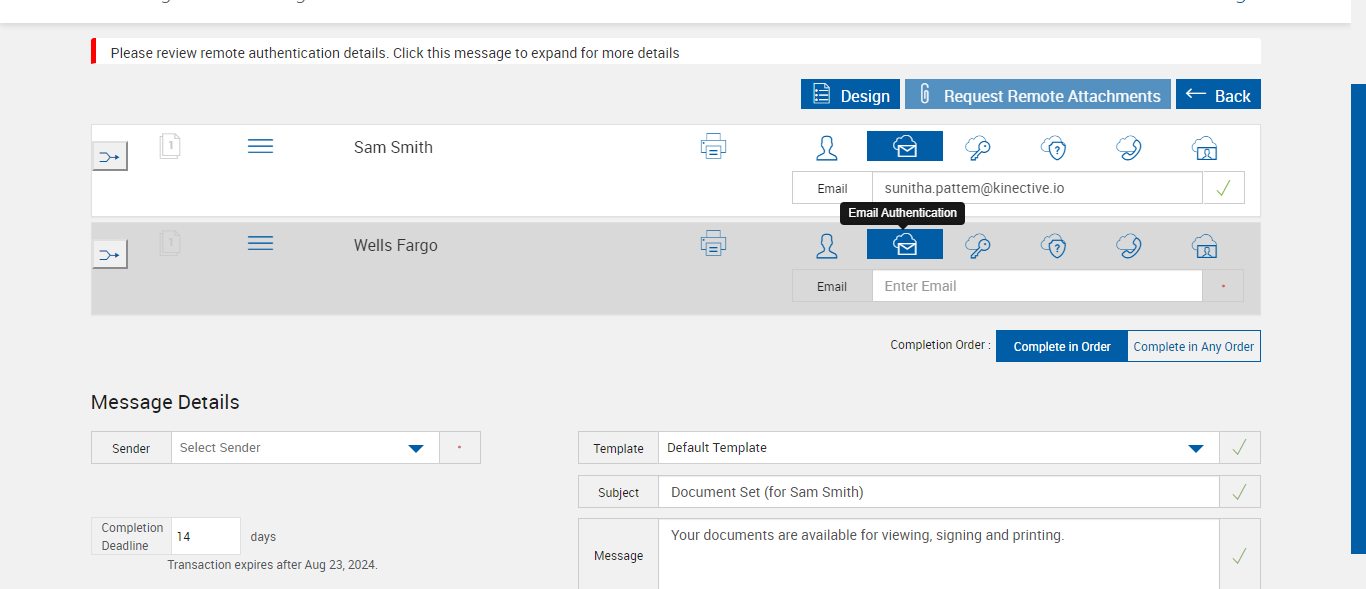This screenshot has width=1366, height=589.
Task: Select Complete in Order option
Action: [1062, 346]
